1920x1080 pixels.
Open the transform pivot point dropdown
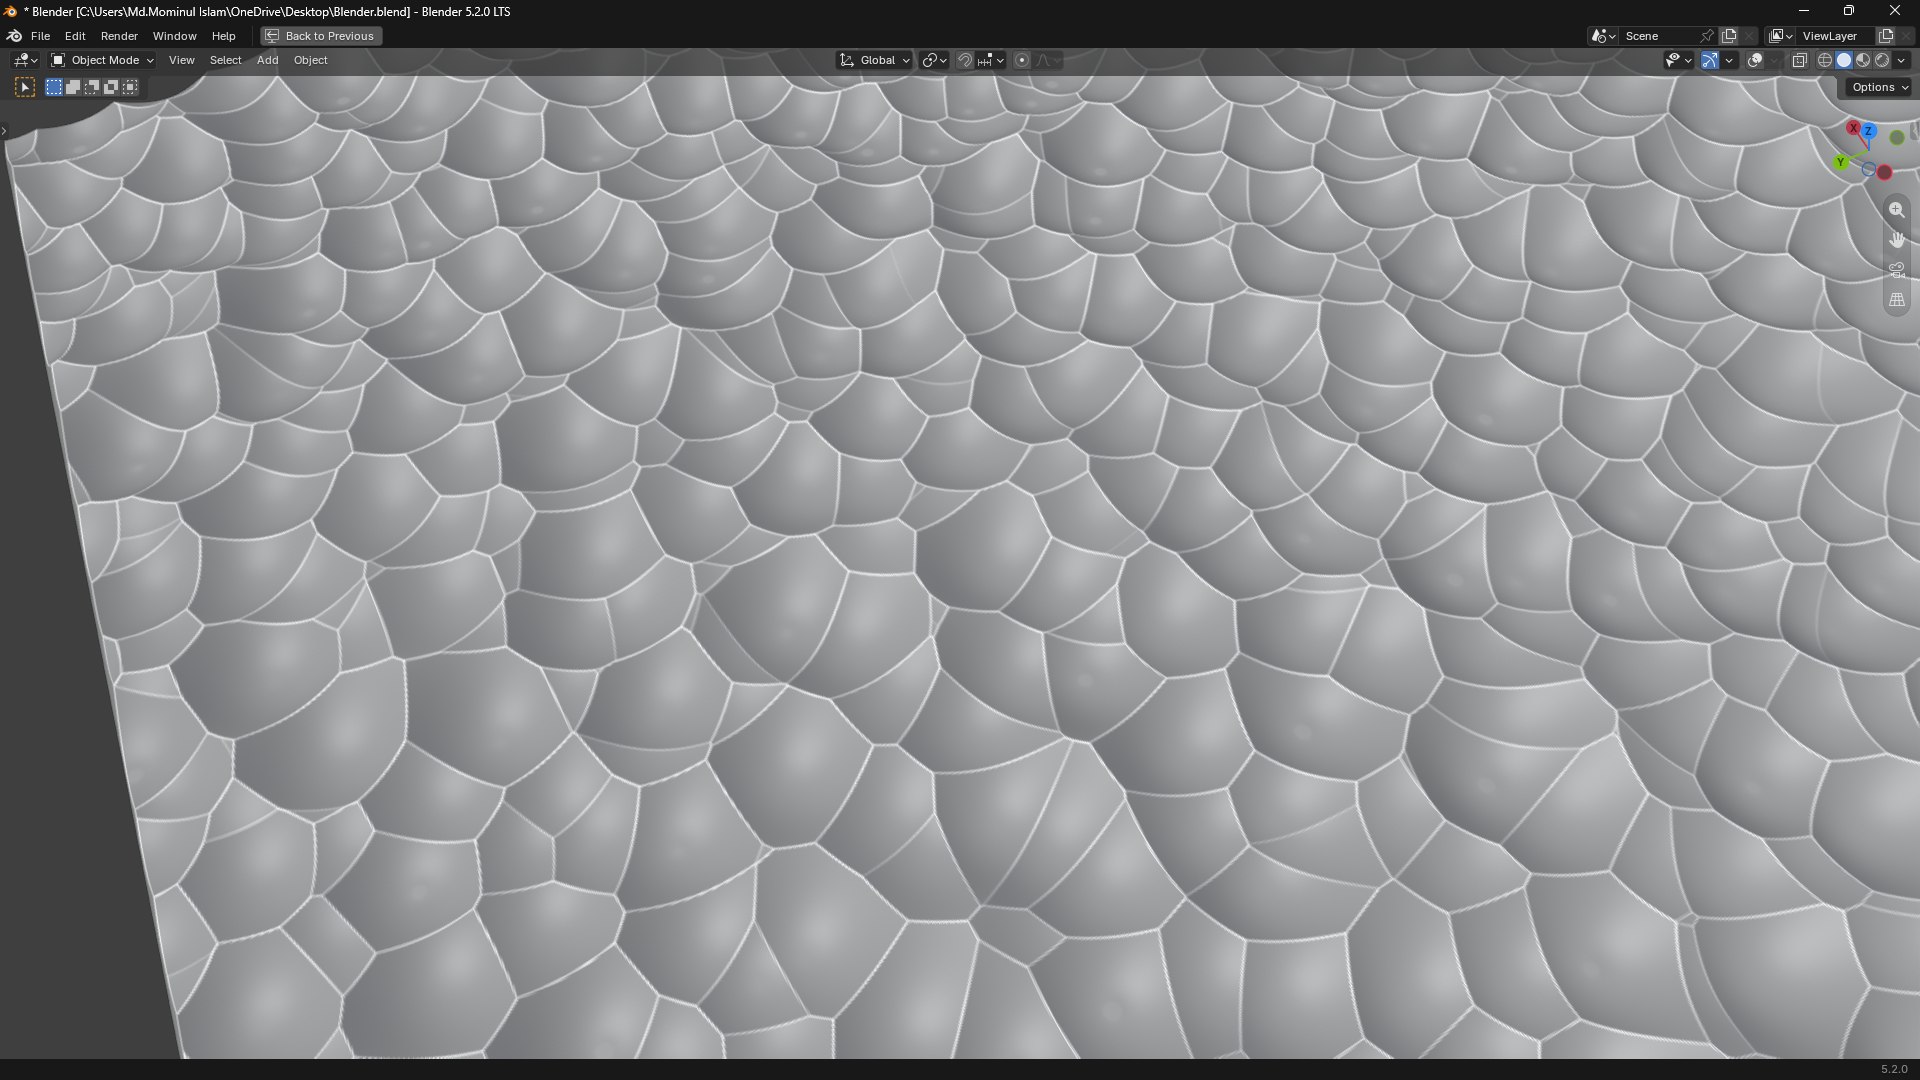(934, 61)
